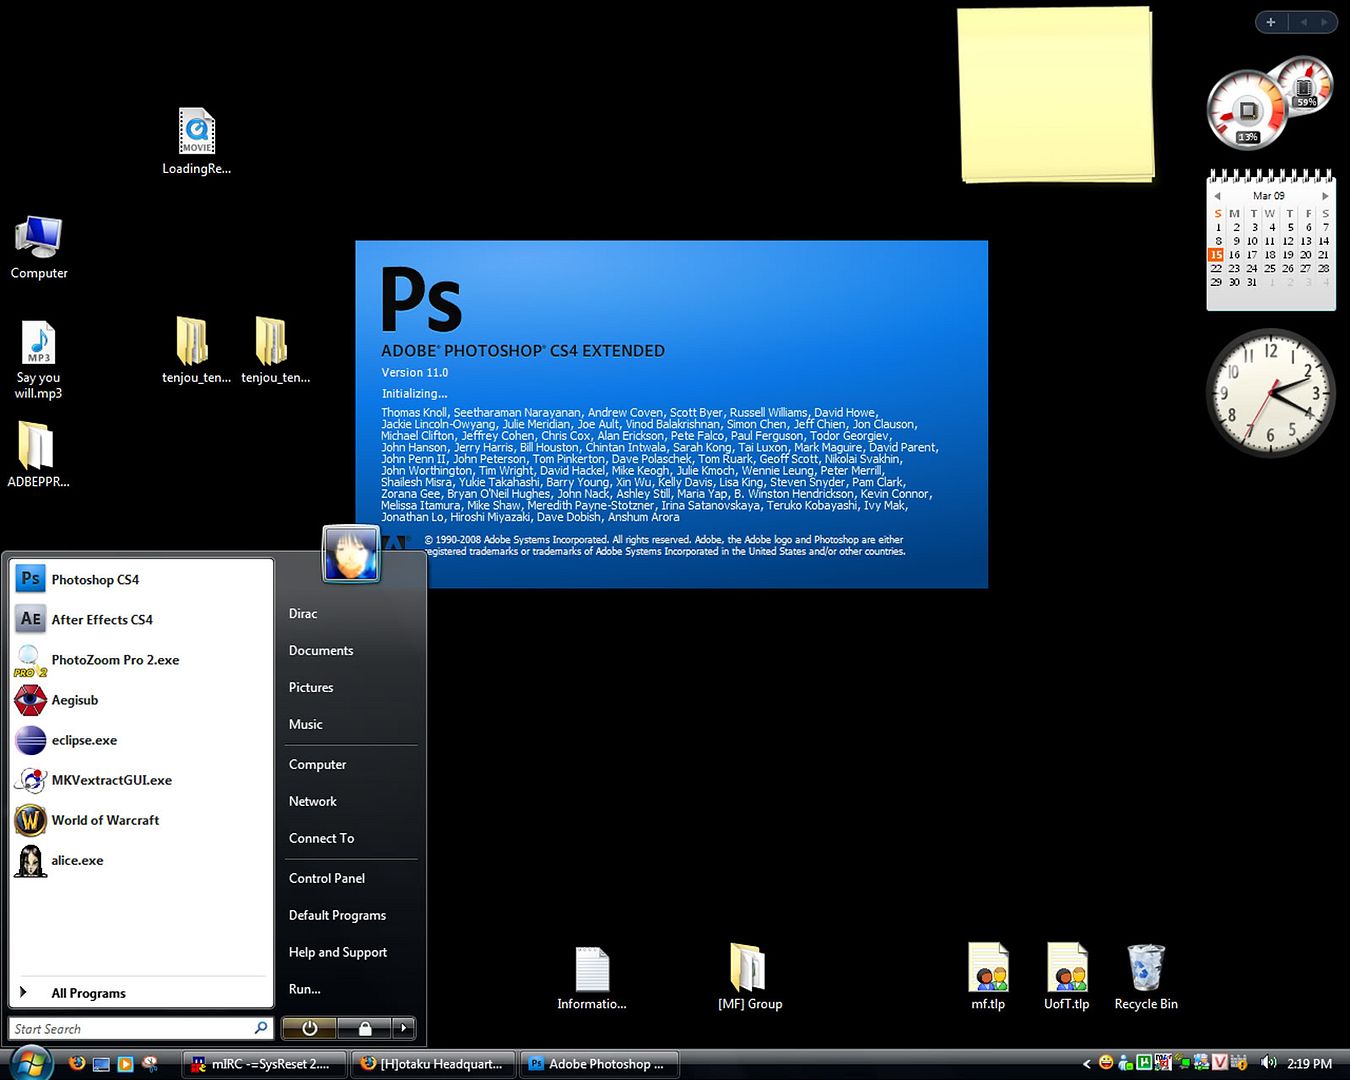Click Run... in the Start menu
Screen dimensions: 1350x1080
click(x=350, y=990)
